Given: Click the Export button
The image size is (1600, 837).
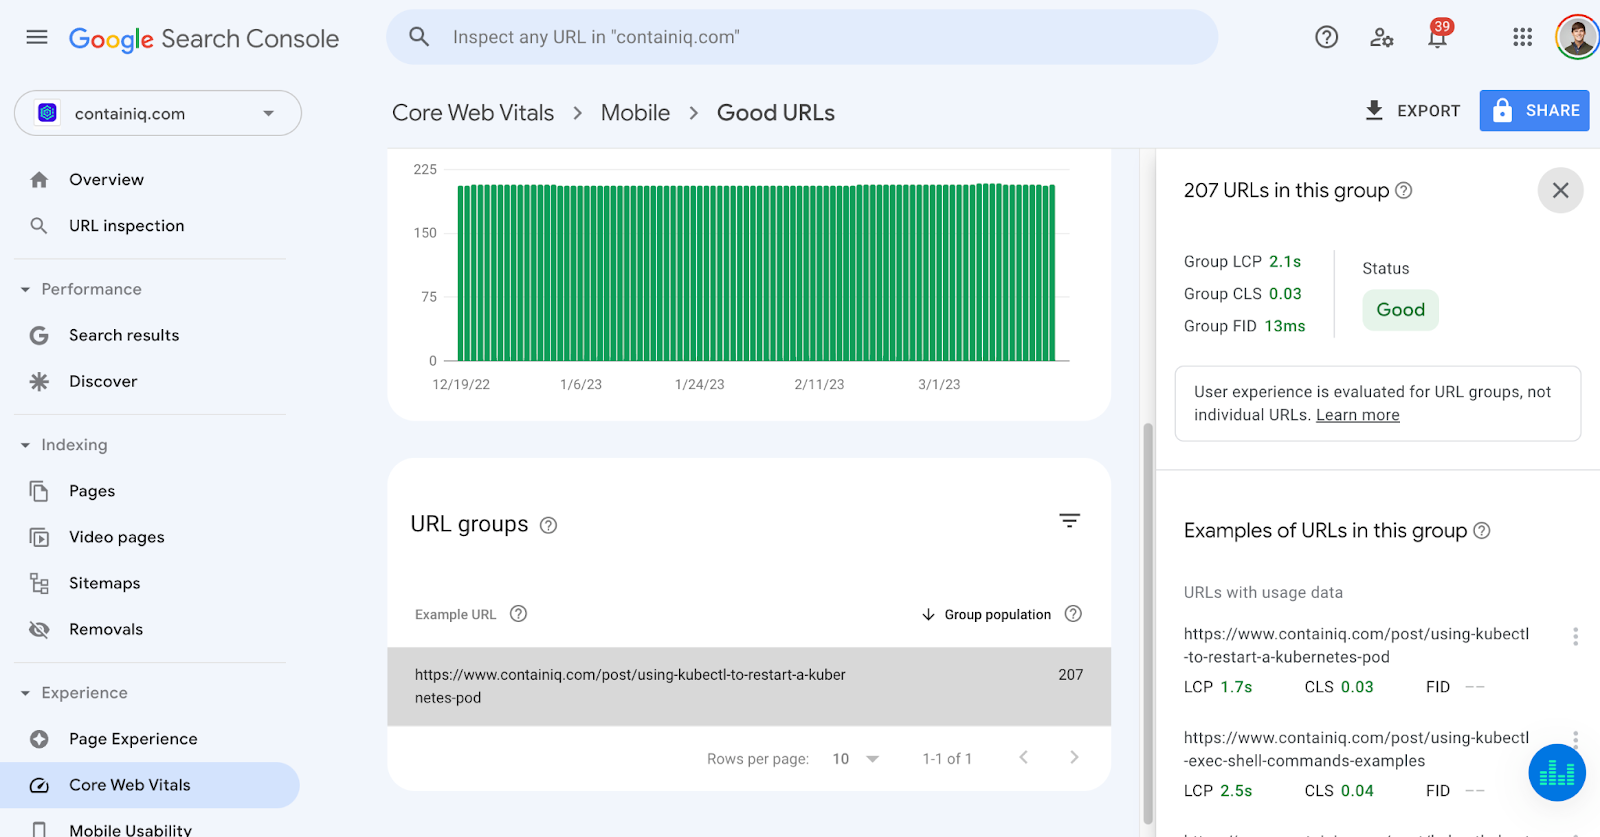Looking at the screenshot, I should [x=1412, y=111].
